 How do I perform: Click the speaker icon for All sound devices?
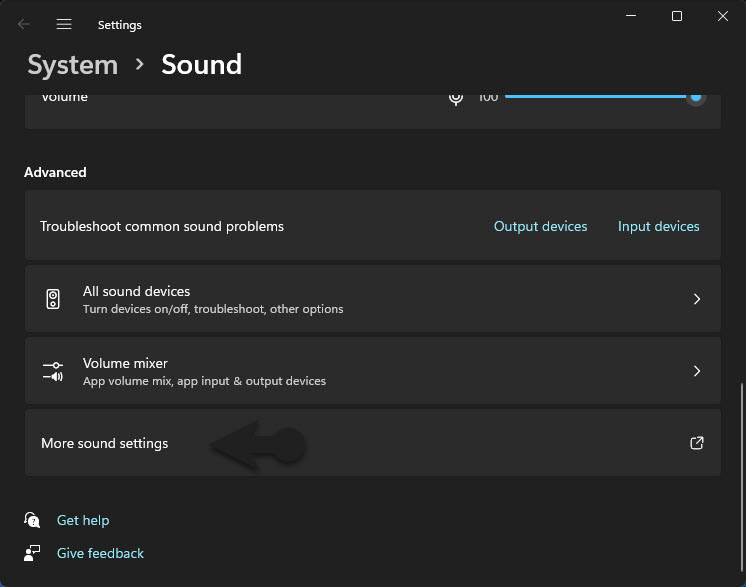53,299
